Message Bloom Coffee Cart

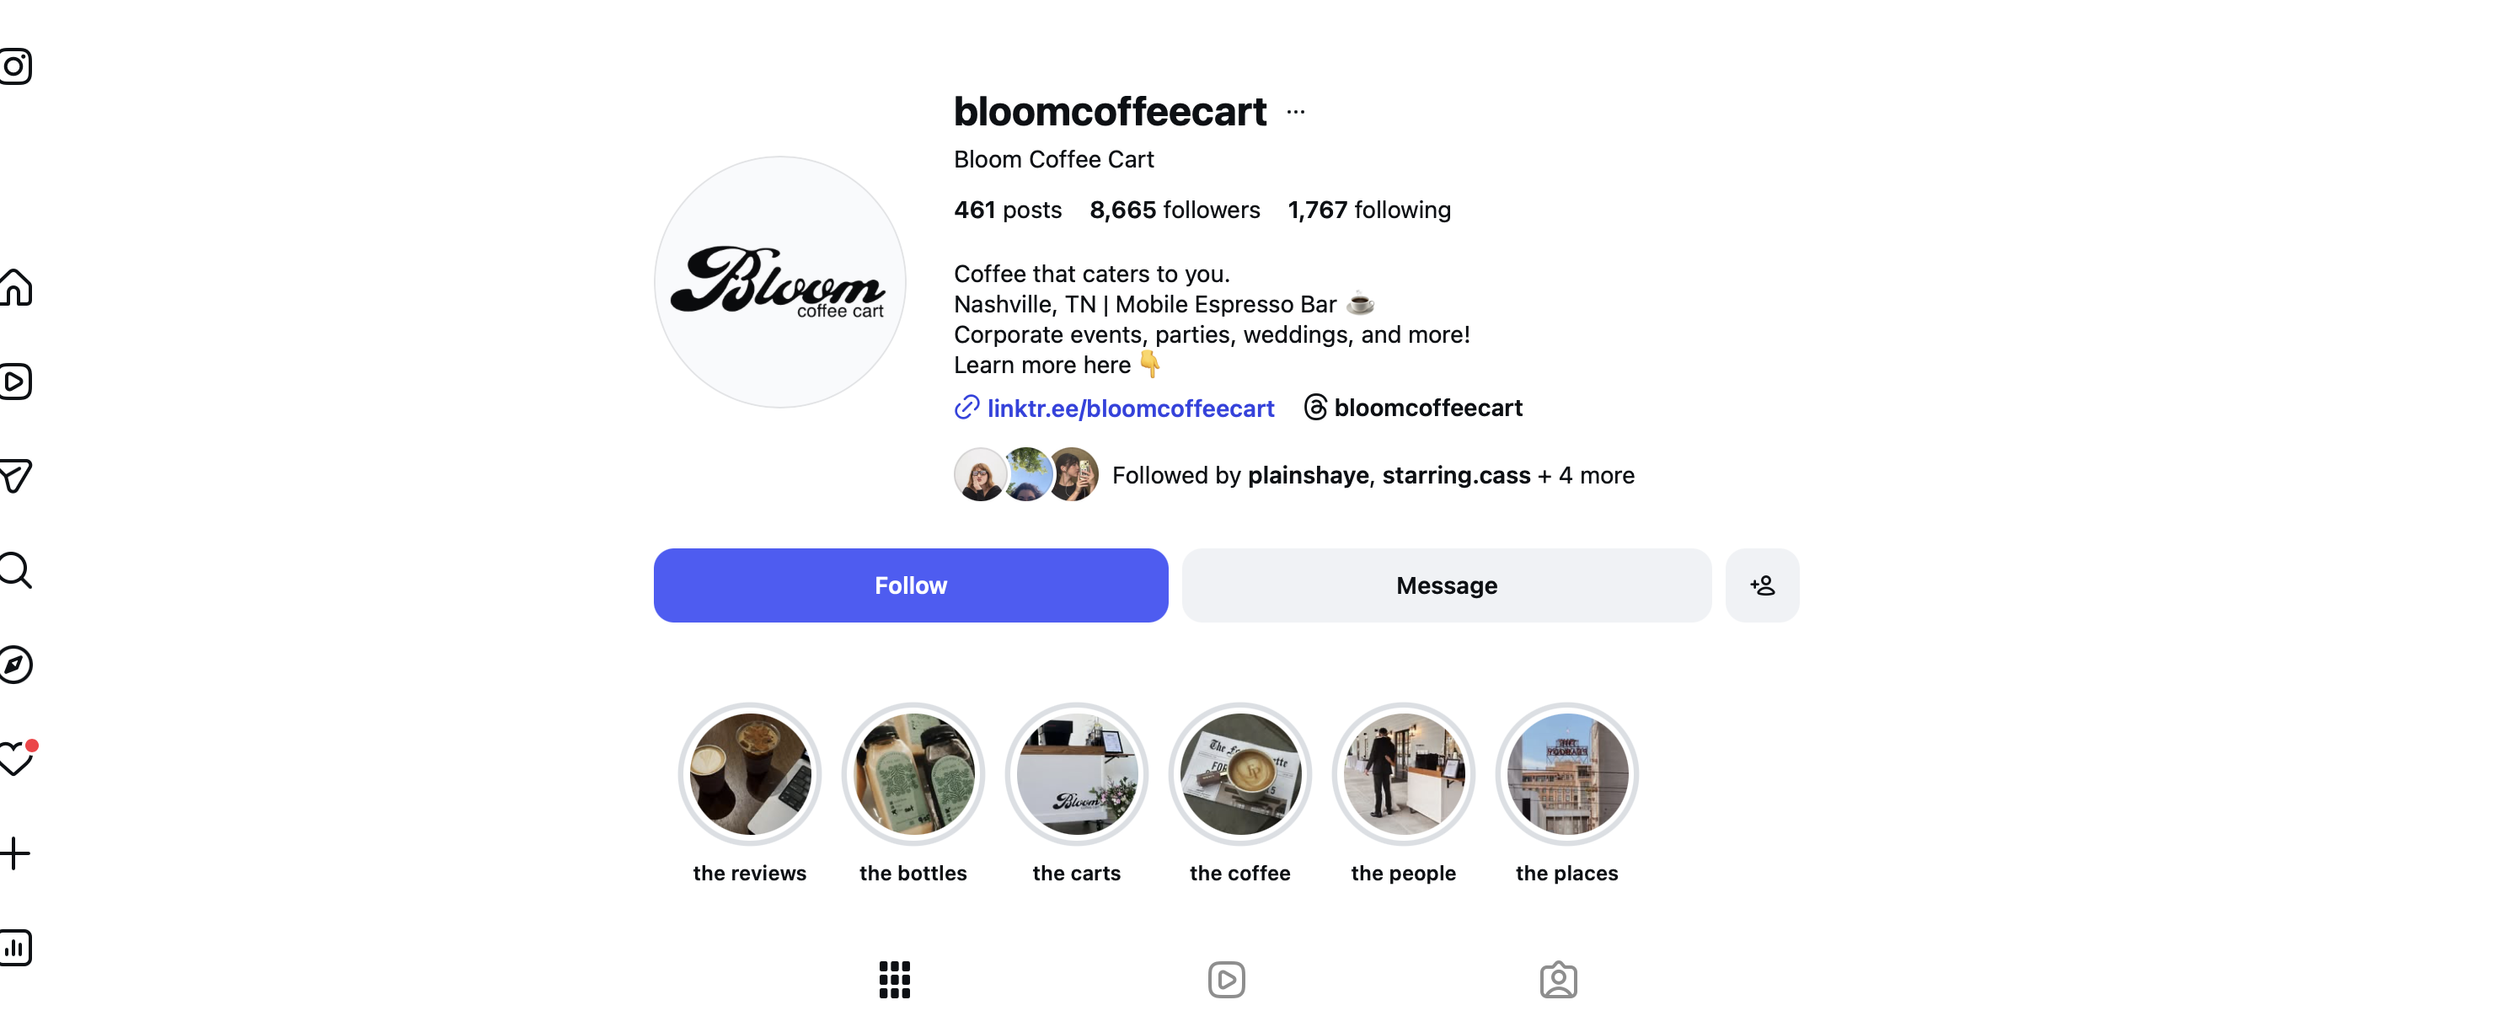point(1446,585)
